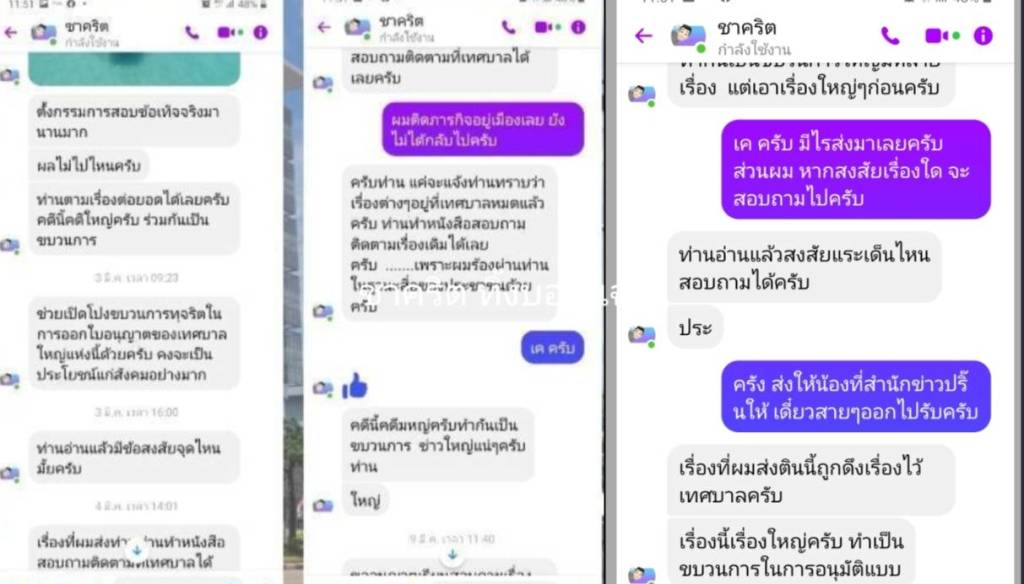
Task: Jump to latest messages in left panel
Action: (x=136, y=551)
